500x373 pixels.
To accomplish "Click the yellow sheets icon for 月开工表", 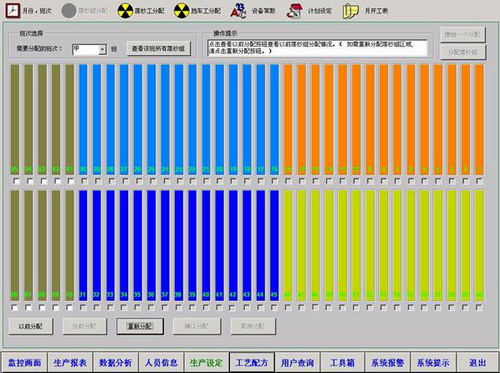I will (x=351, y=11).
